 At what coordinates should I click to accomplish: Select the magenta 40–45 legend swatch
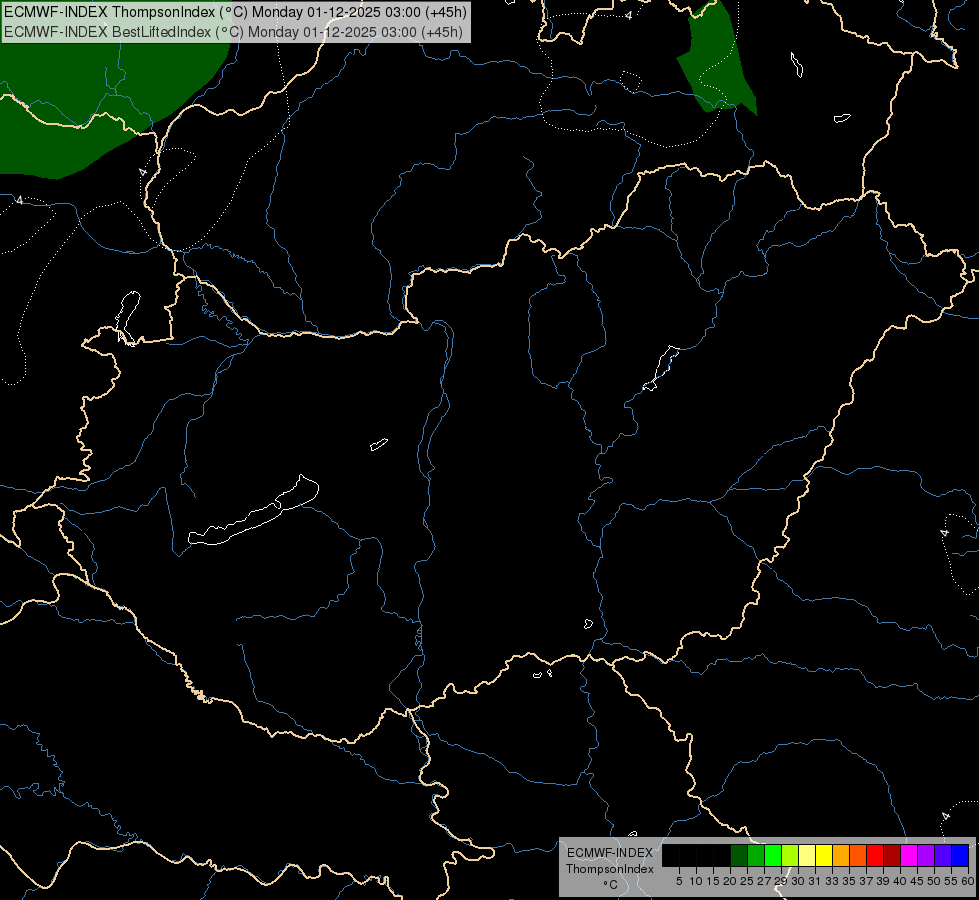pos(909,855)
